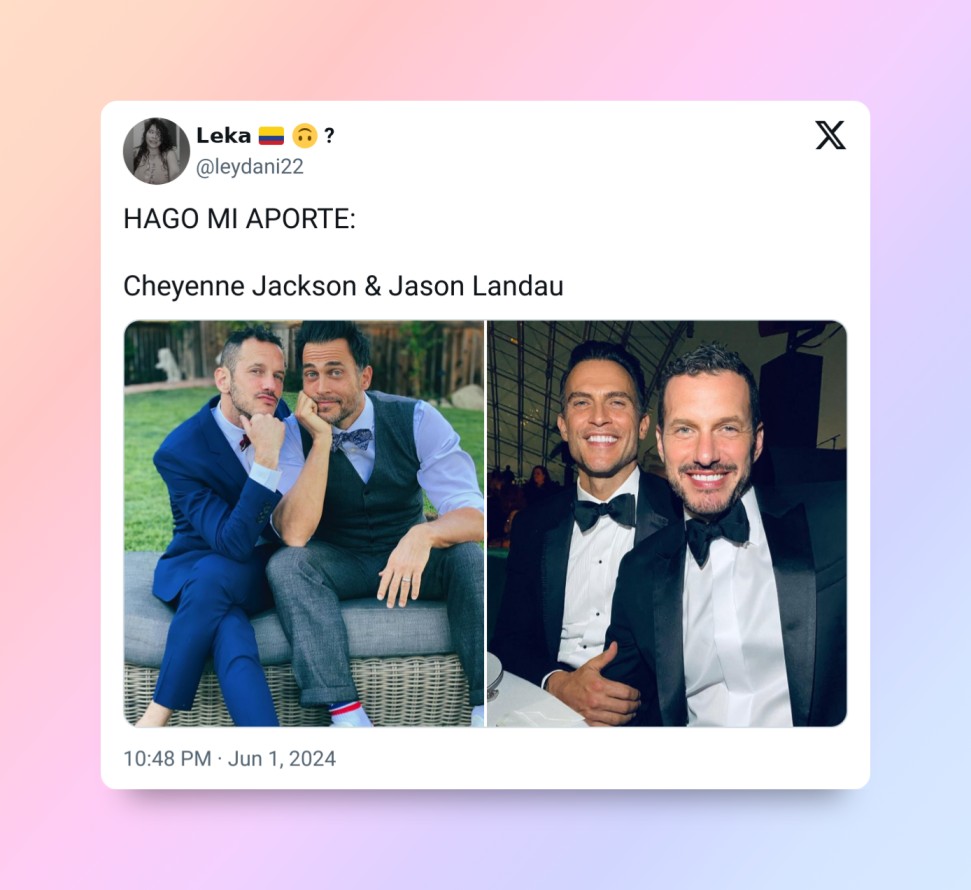Click the X logo on the tweet card

click(830, 135)
